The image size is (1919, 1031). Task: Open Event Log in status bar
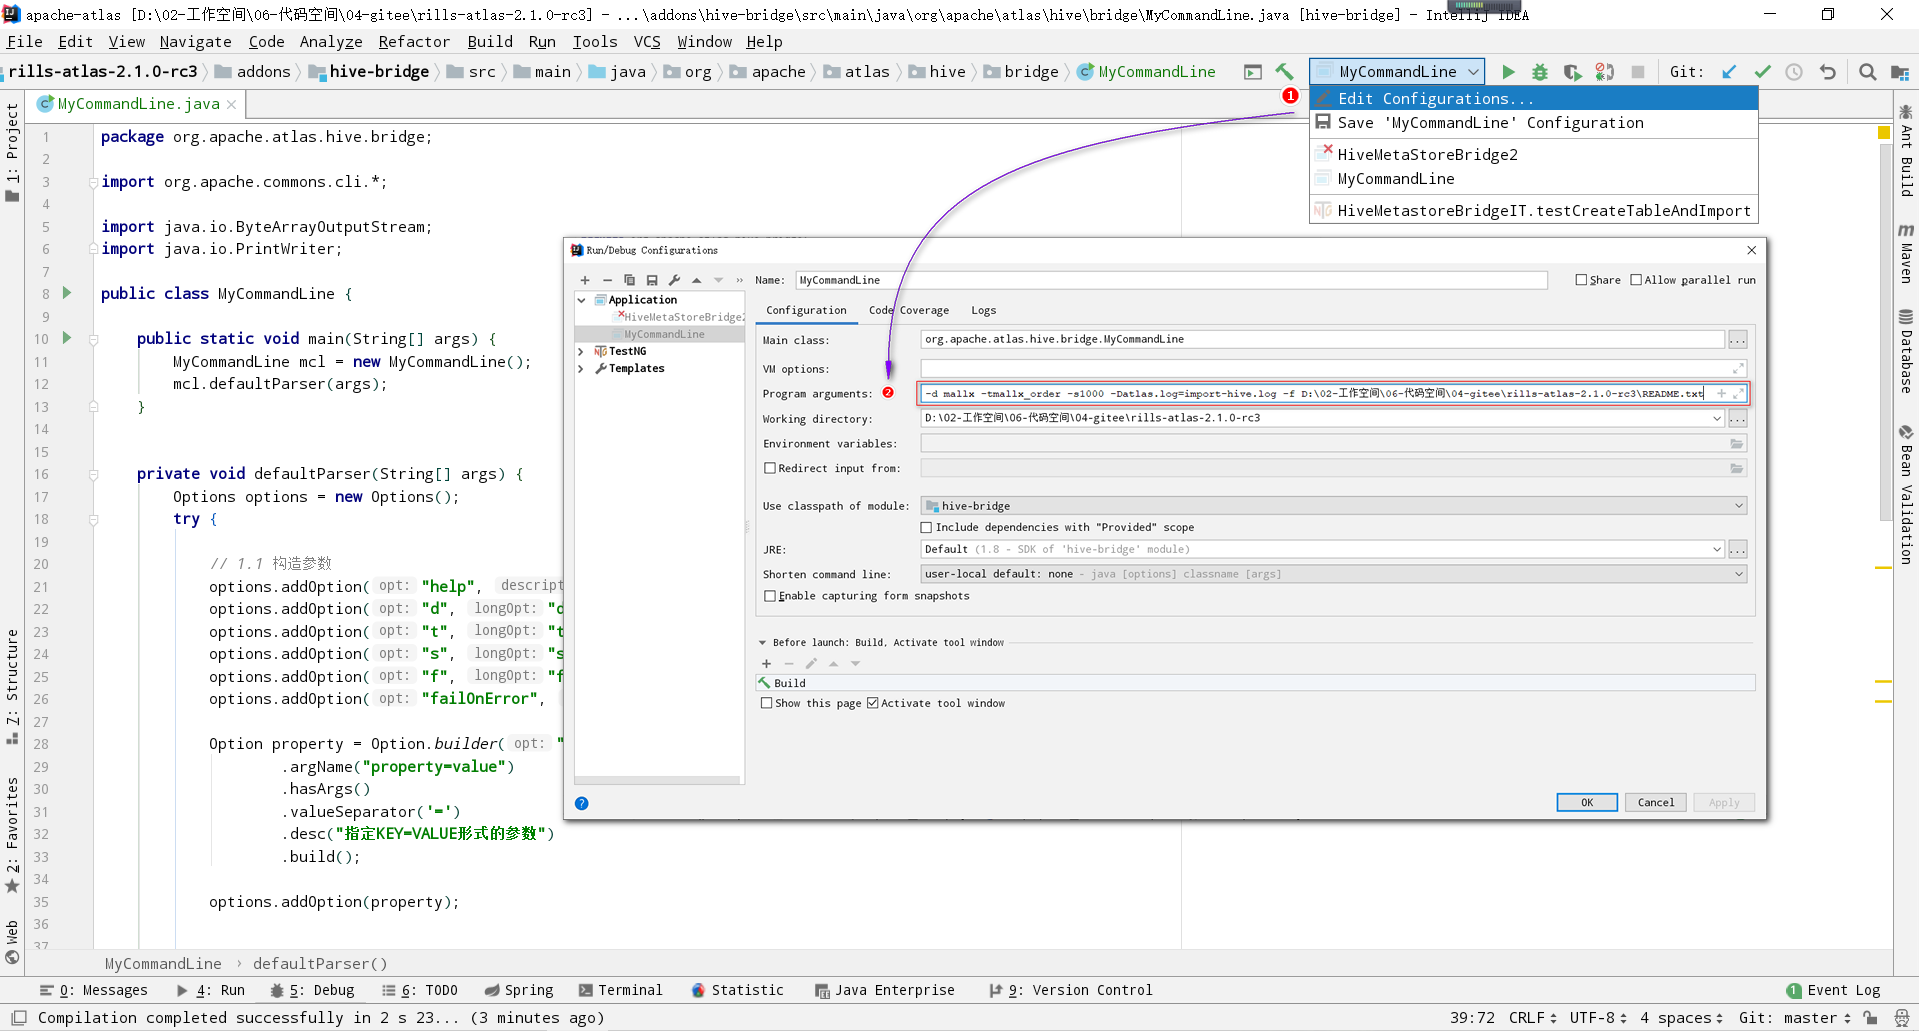click(x=1834, y=991)
